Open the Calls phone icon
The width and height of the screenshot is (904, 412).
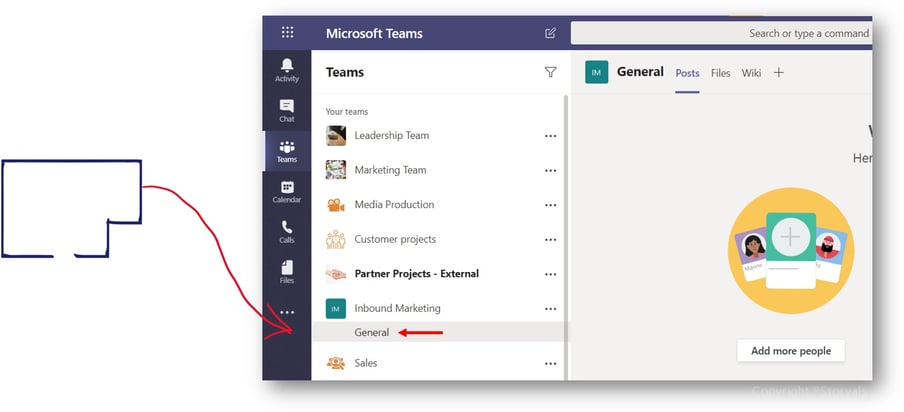287,232
